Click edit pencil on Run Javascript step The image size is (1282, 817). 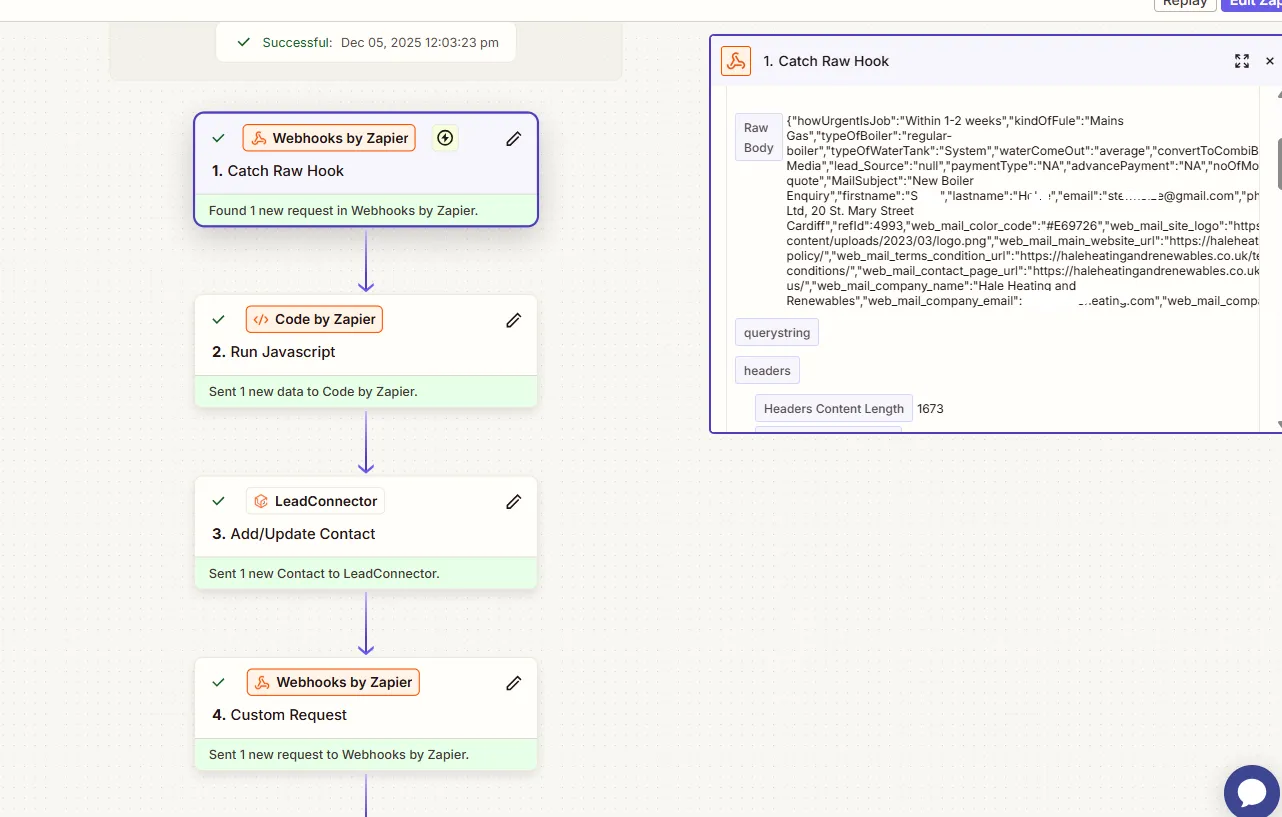[x=514, y=320]
